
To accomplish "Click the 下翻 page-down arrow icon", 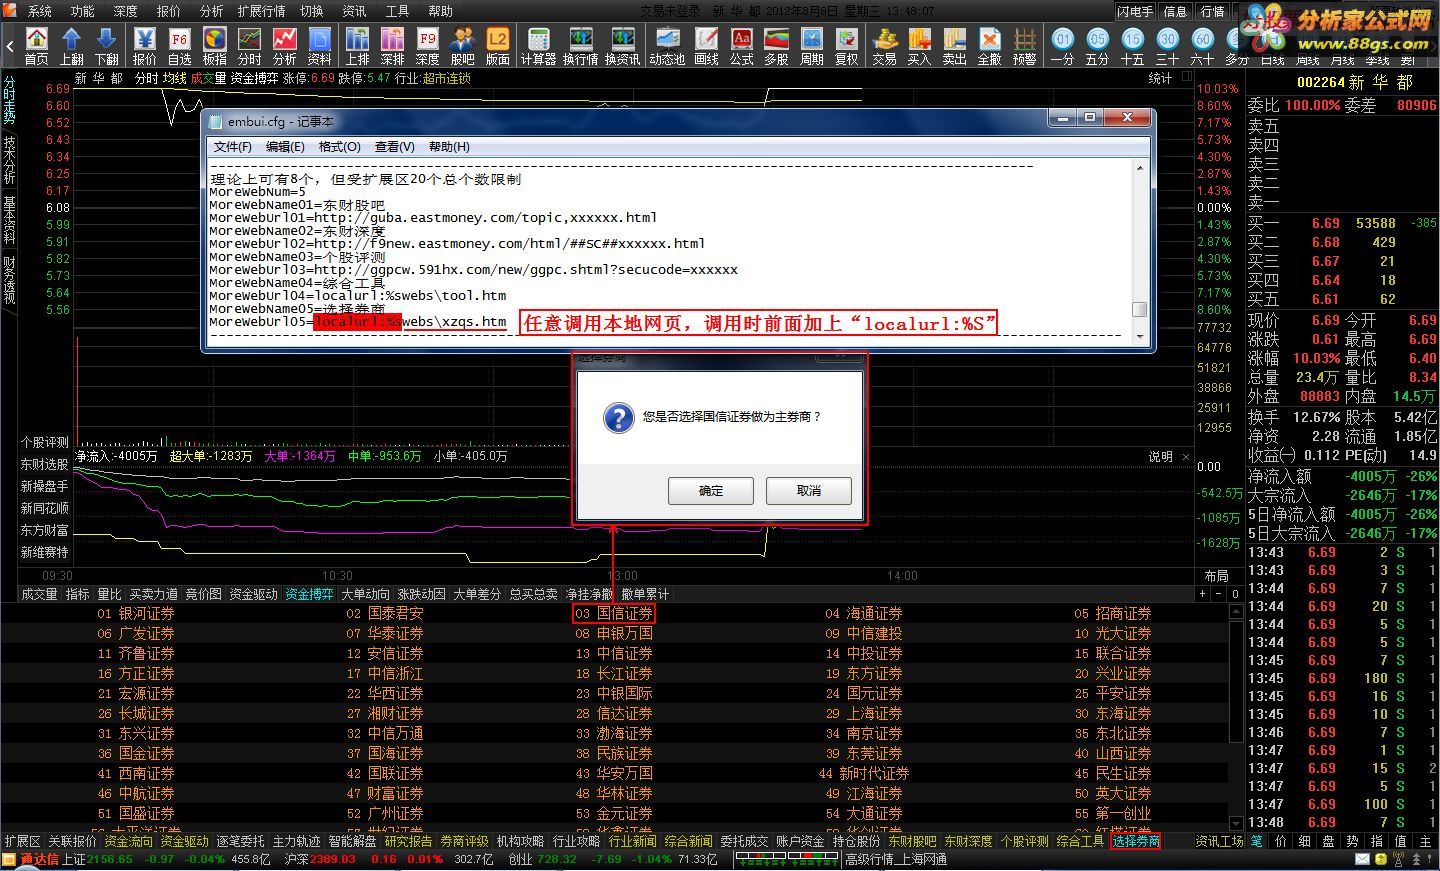I will tap(107, 46).
